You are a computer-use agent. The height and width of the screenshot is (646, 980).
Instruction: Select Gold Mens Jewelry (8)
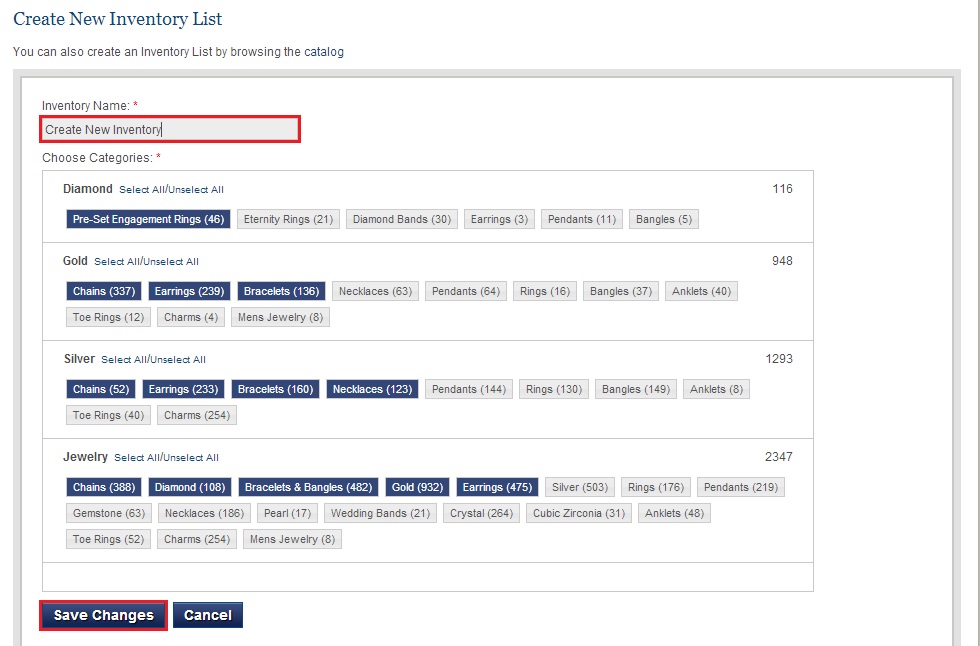(280, 317)
